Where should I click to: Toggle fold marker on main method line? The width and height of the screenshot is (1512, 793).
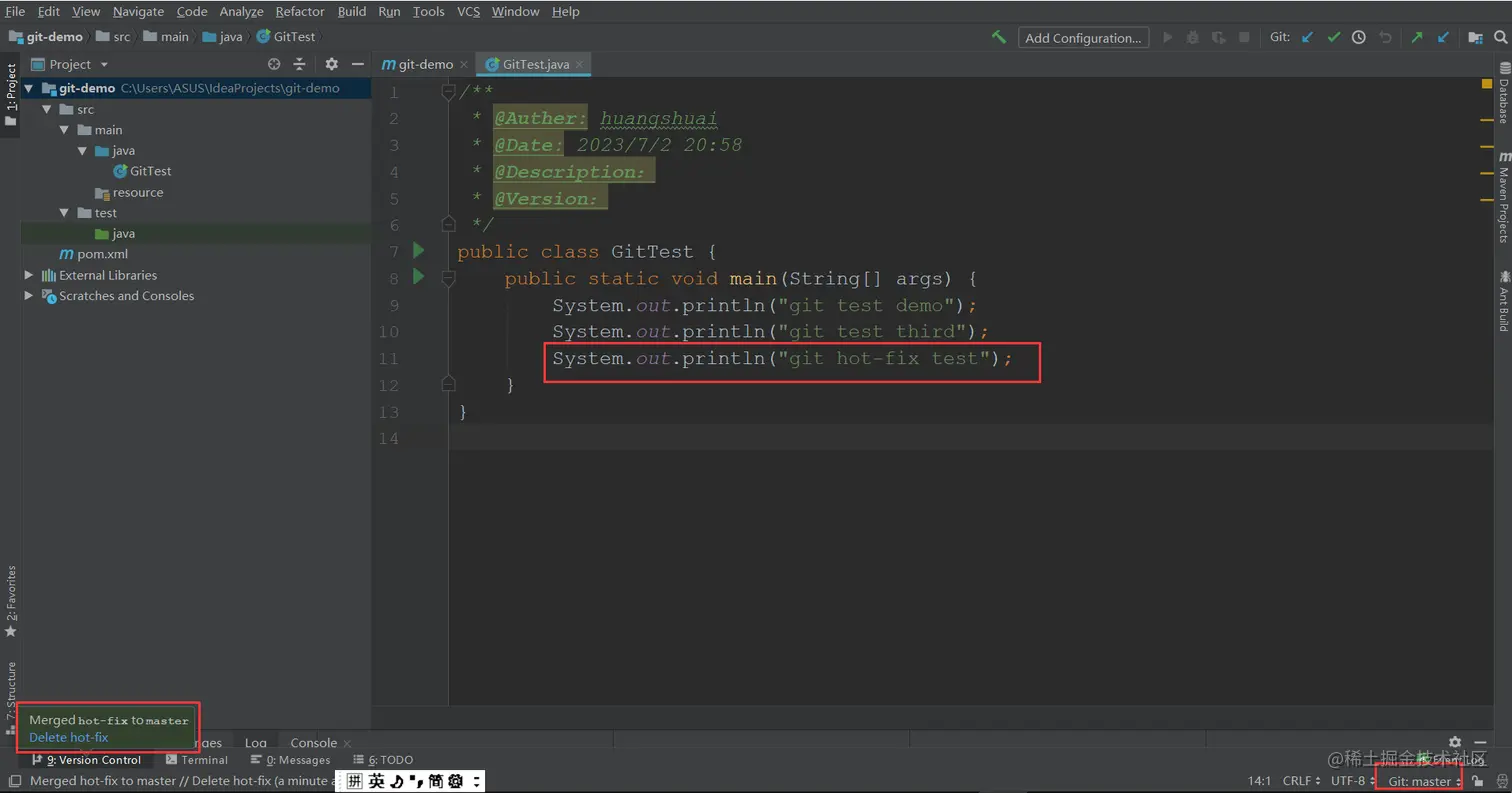448,278
